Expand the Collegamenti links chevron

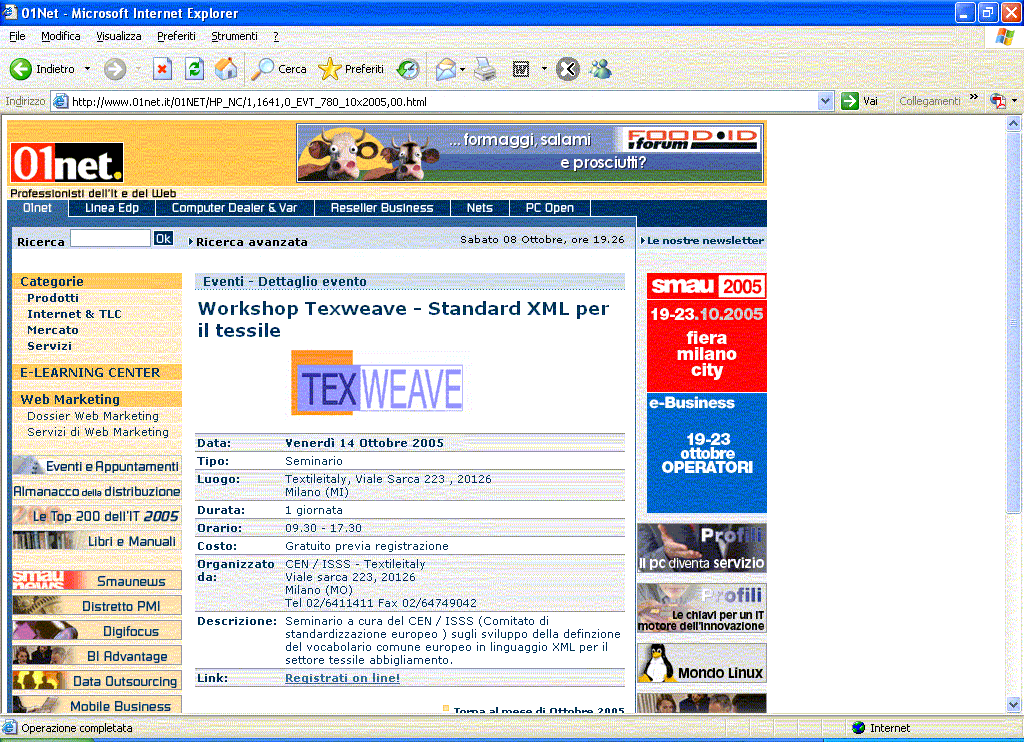[x=974, y=97]
